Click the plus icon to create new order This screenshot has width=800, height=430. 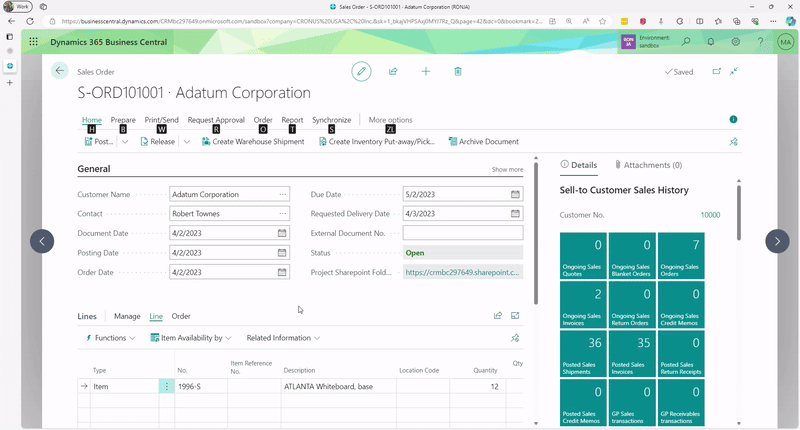[x=426, y=71]
